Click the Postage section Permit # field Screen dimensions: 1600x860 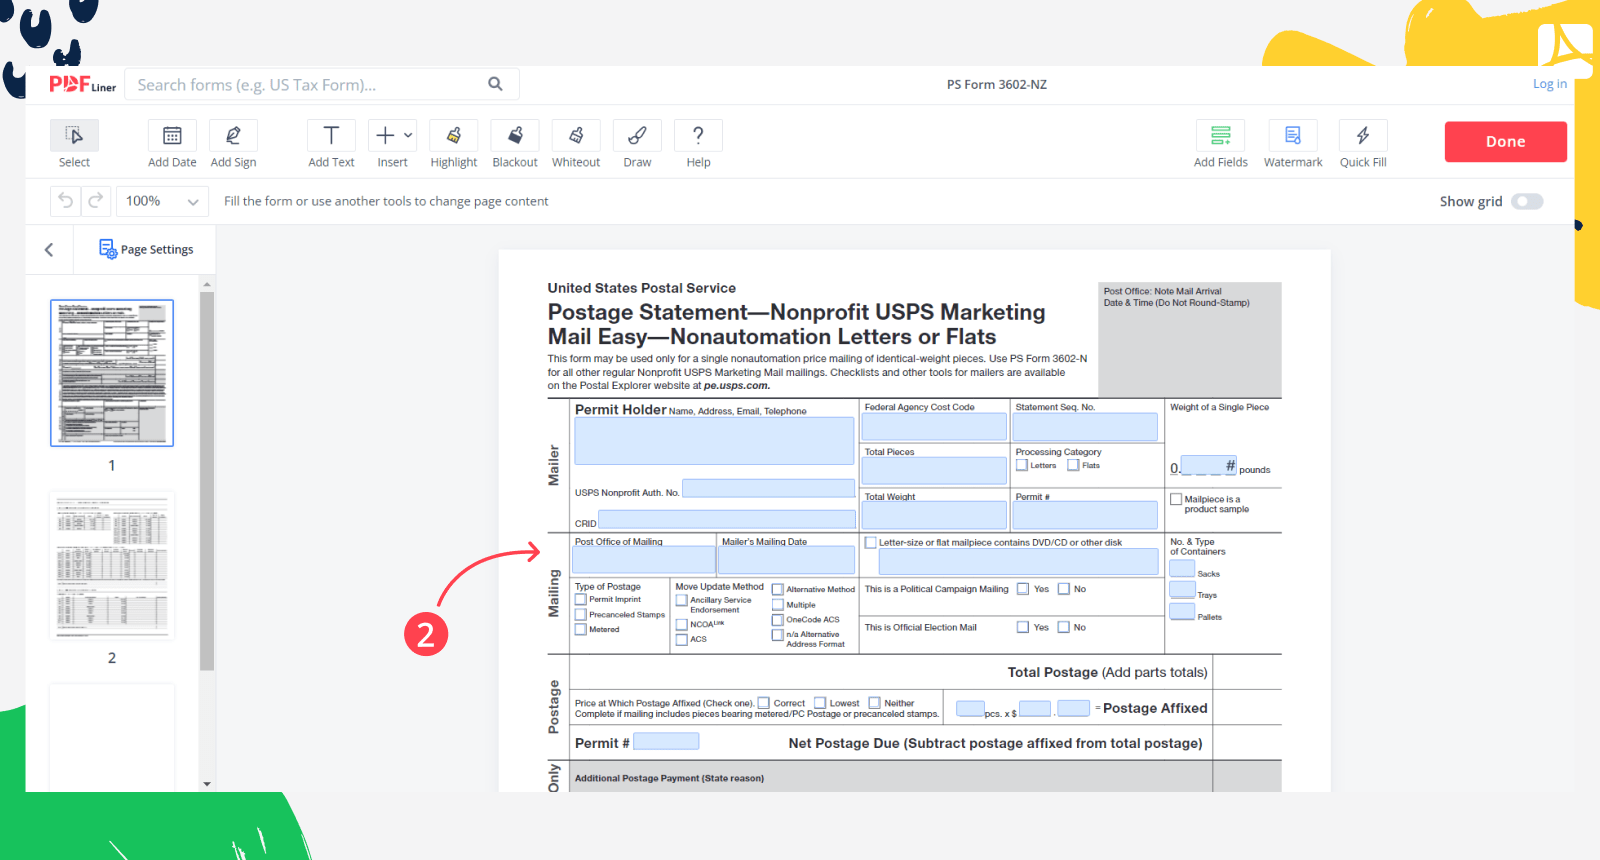coord(666,741)
